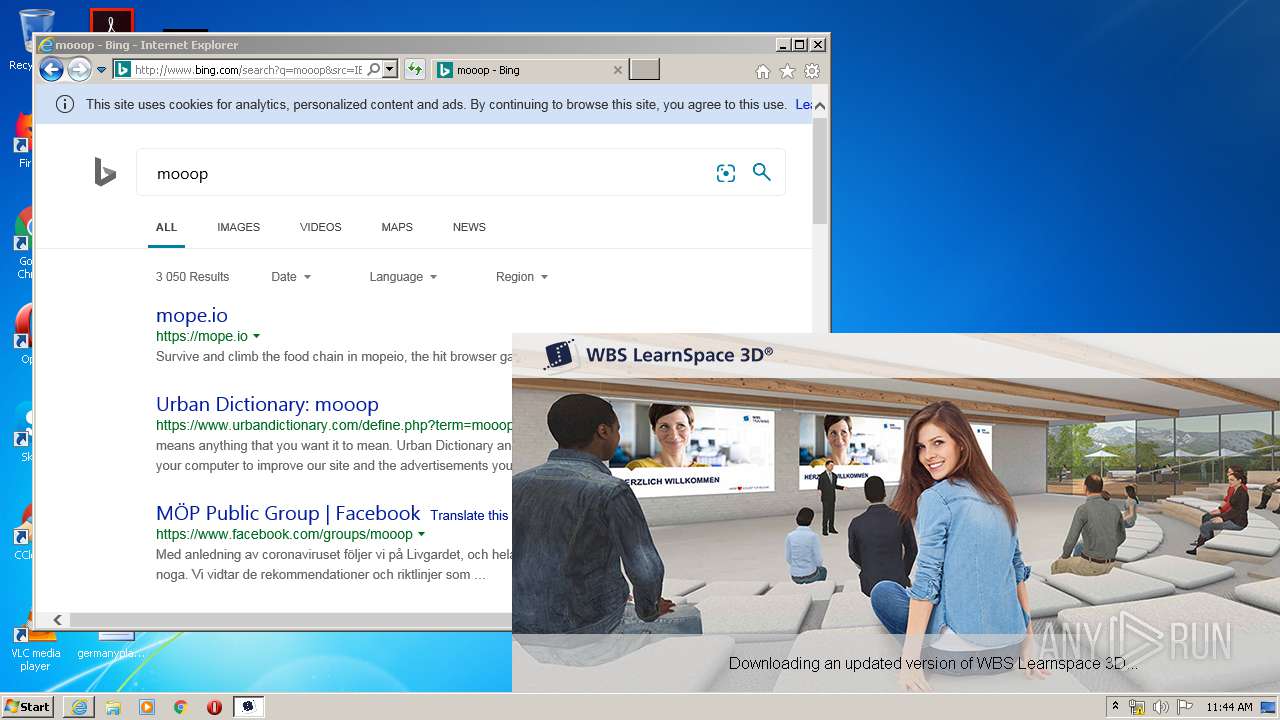The image size is (1280, 720).
Task: Switch to the NEWS tab
Action: point(469,227)
